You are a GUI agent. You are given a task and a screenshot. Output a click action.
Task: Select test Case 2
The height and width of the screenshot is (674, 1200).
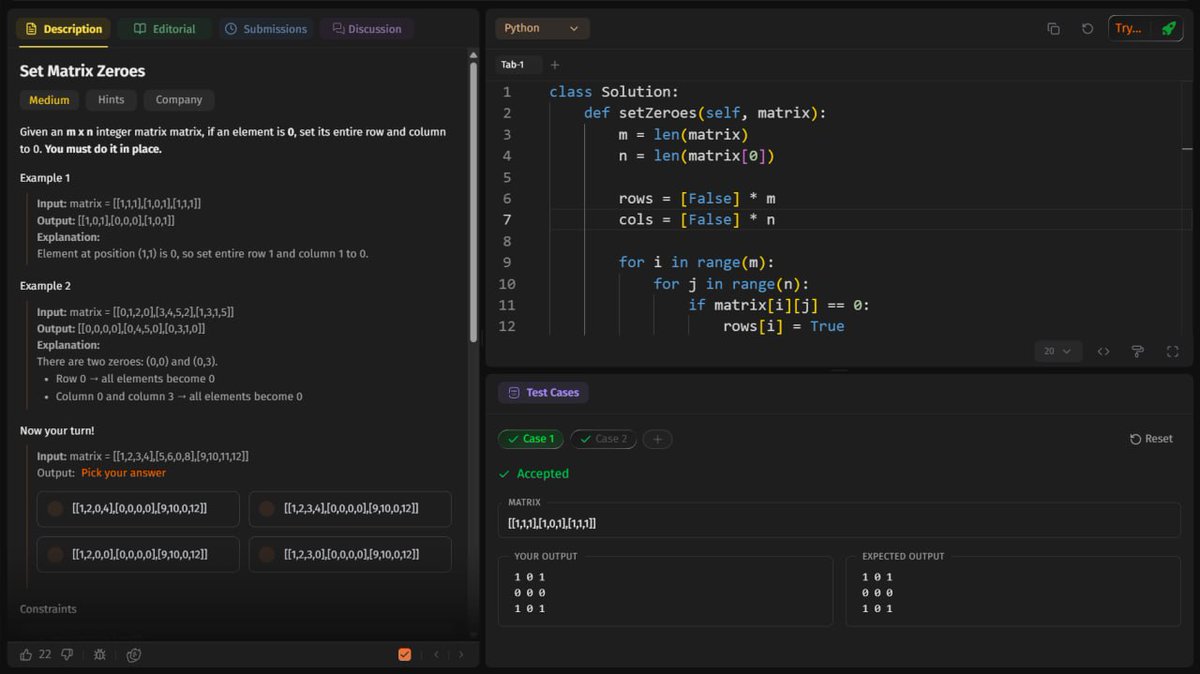(x=603, y=439)
